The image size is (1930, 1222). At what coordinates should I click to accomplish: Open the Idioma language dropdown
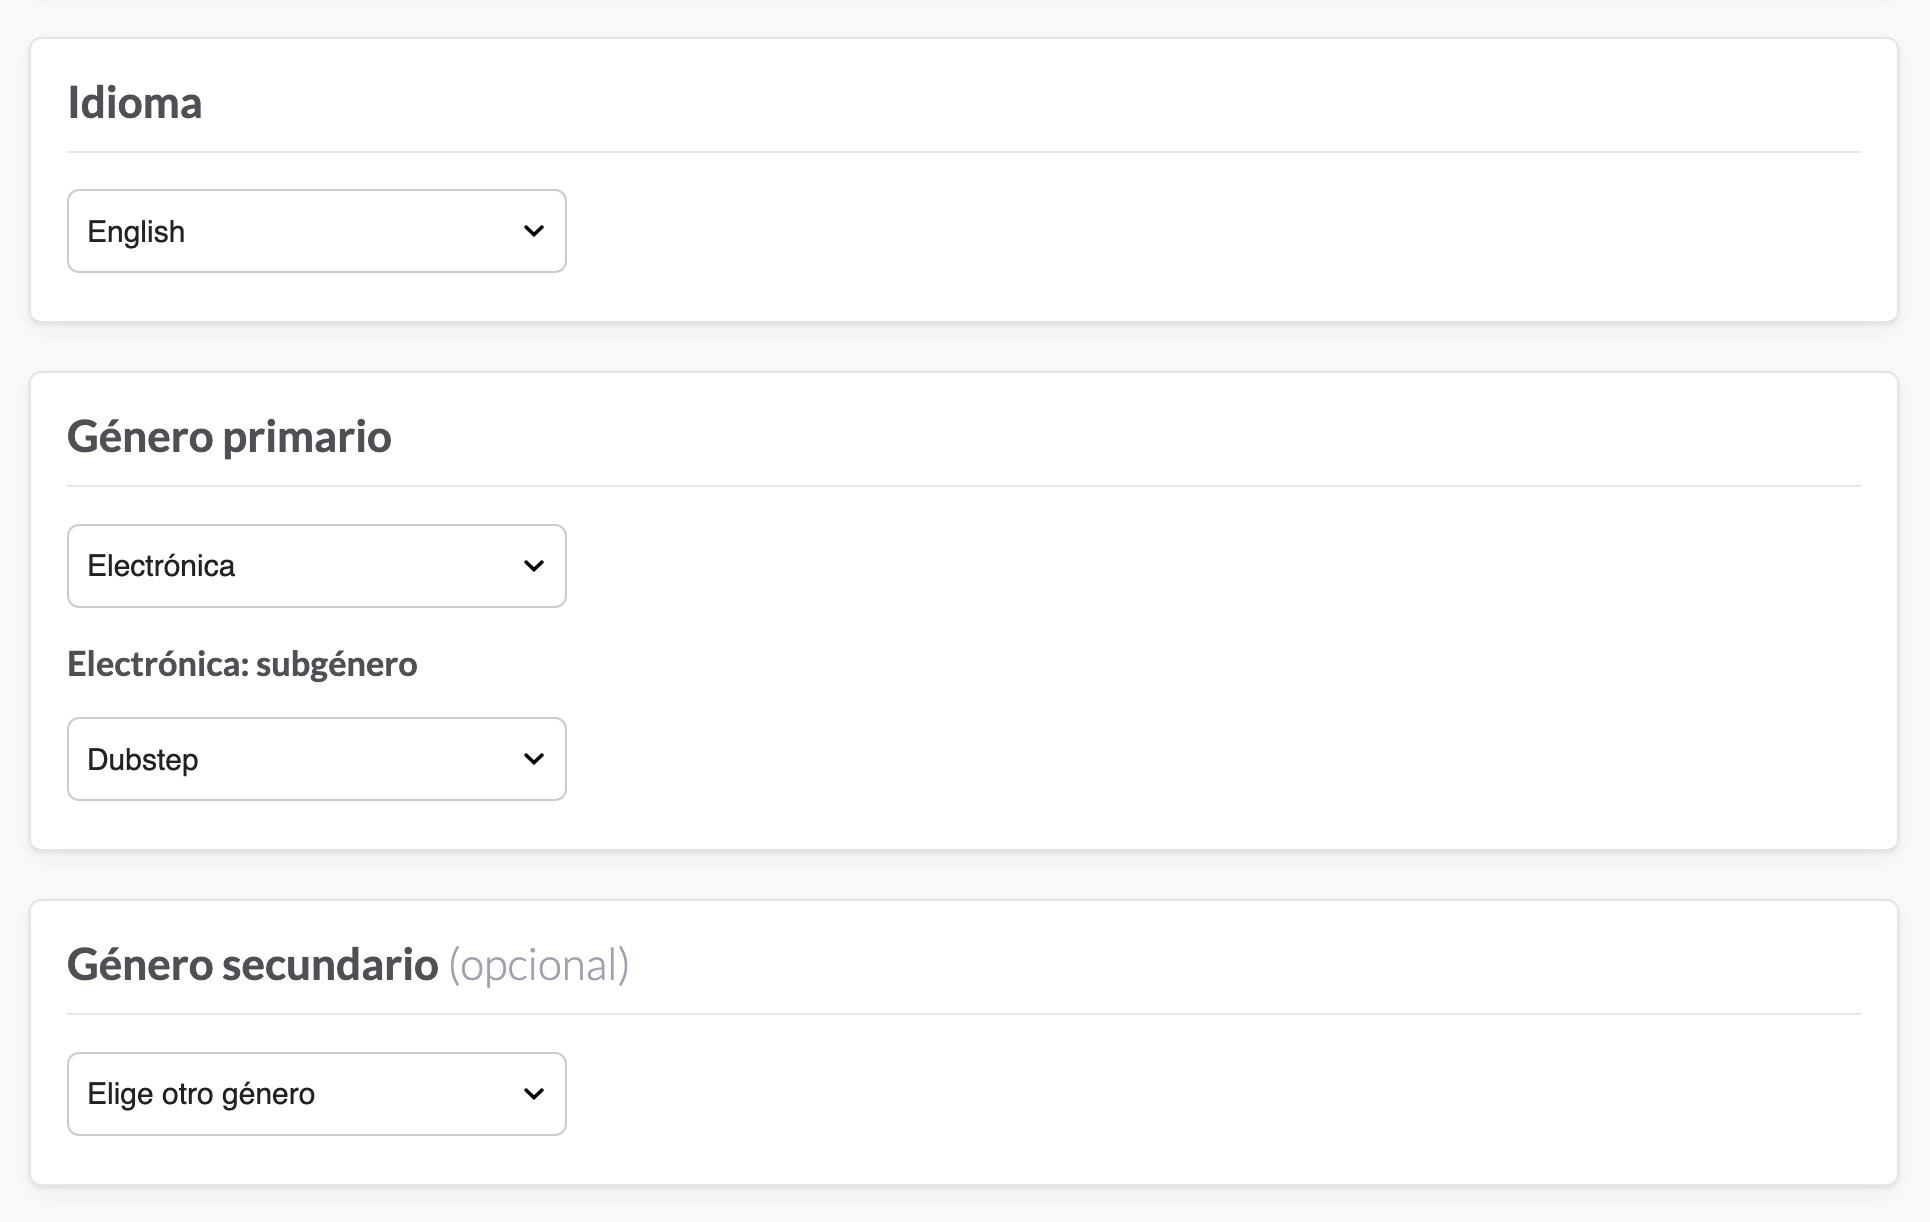(x=316, y=231)
